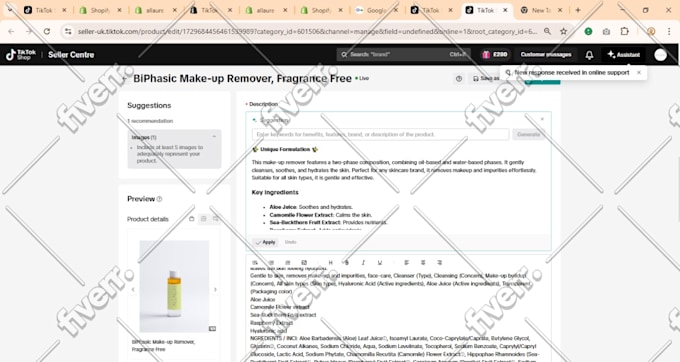The width and height of the screenshot is (680, 362).
Task: Dismiss the online support notification
Action: point(639,73)
